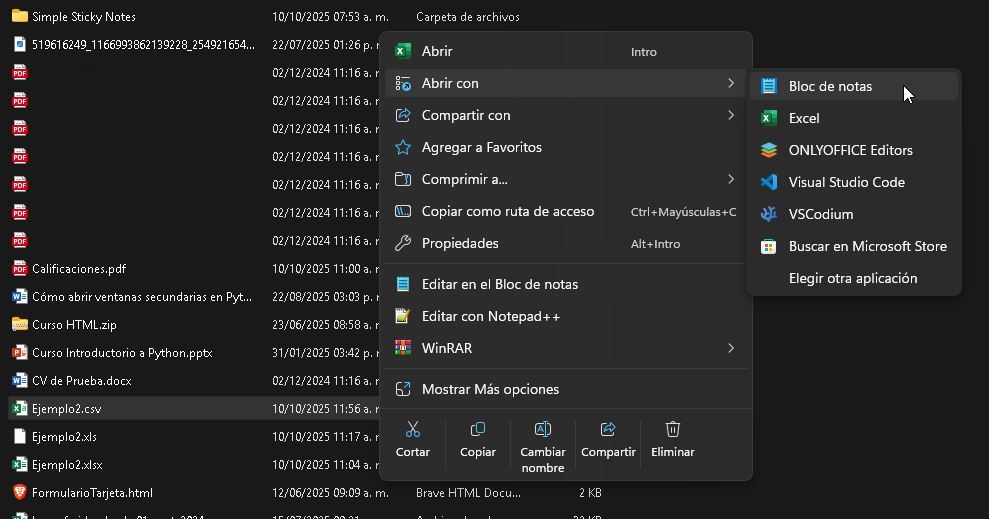Click the zip folder icon of Curso HTML.zip
Viewport: 989px width, 519px height.
pos(20,325)
